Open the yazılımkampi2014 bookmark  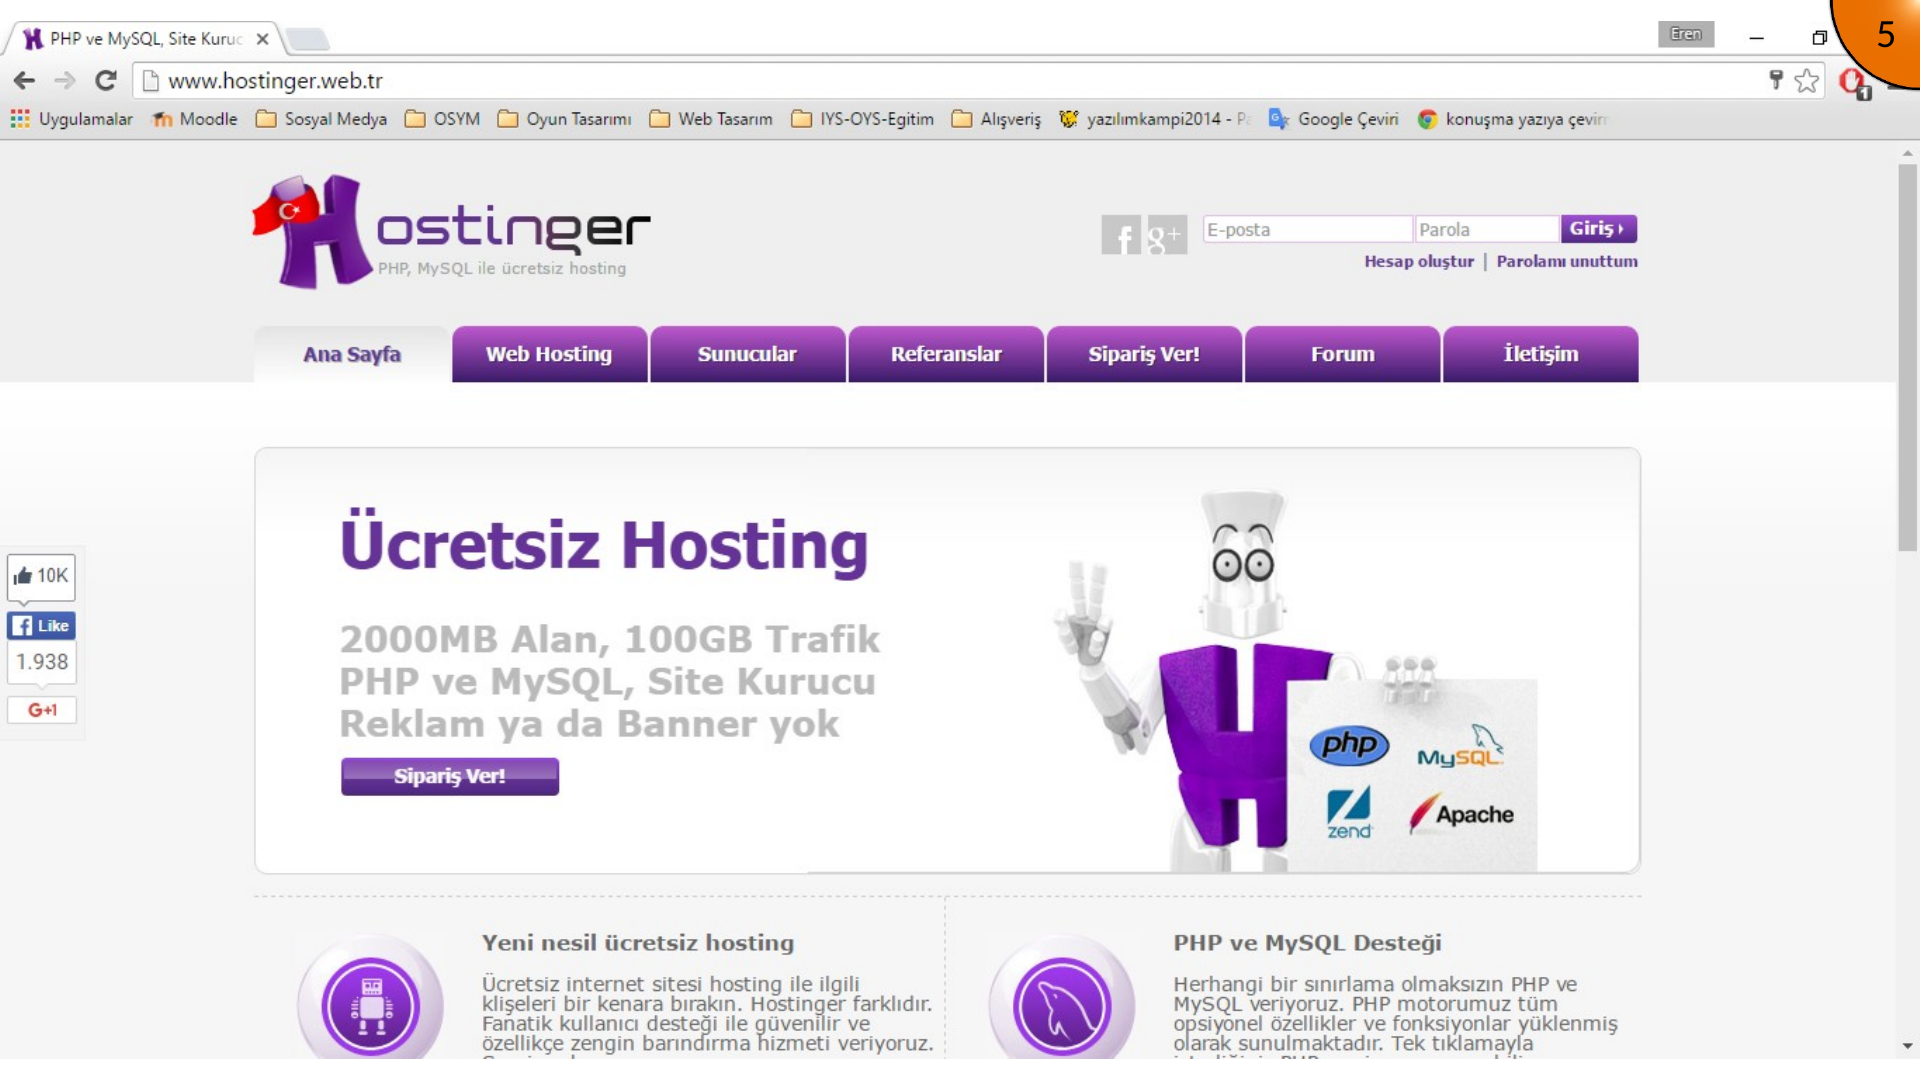(x=1154, y=119)
